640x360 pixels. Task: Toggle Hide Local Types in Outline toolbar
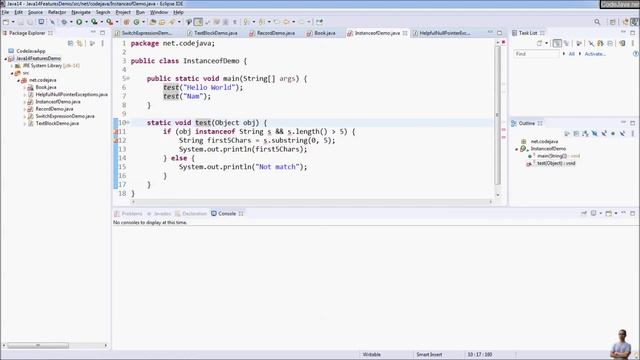(622, 133)
